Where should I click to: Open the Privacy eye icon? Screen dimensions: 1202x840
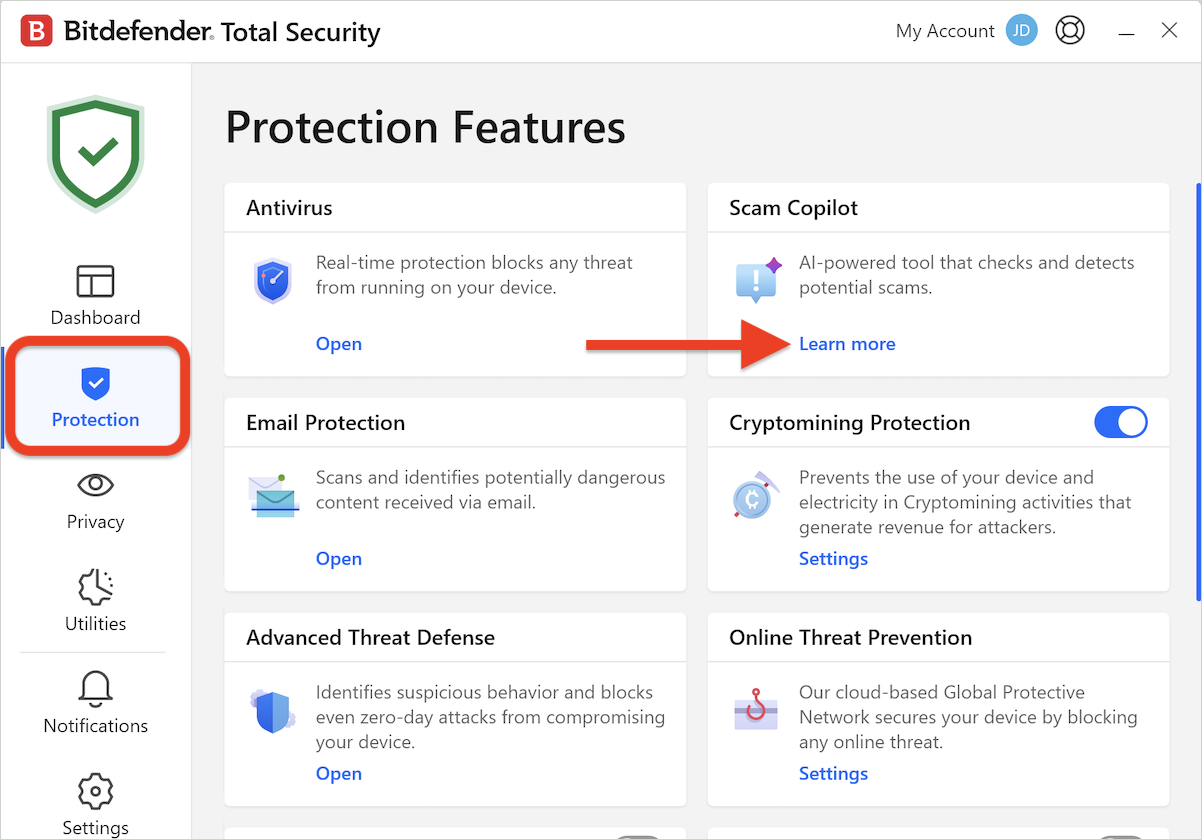tap(95, 485)
